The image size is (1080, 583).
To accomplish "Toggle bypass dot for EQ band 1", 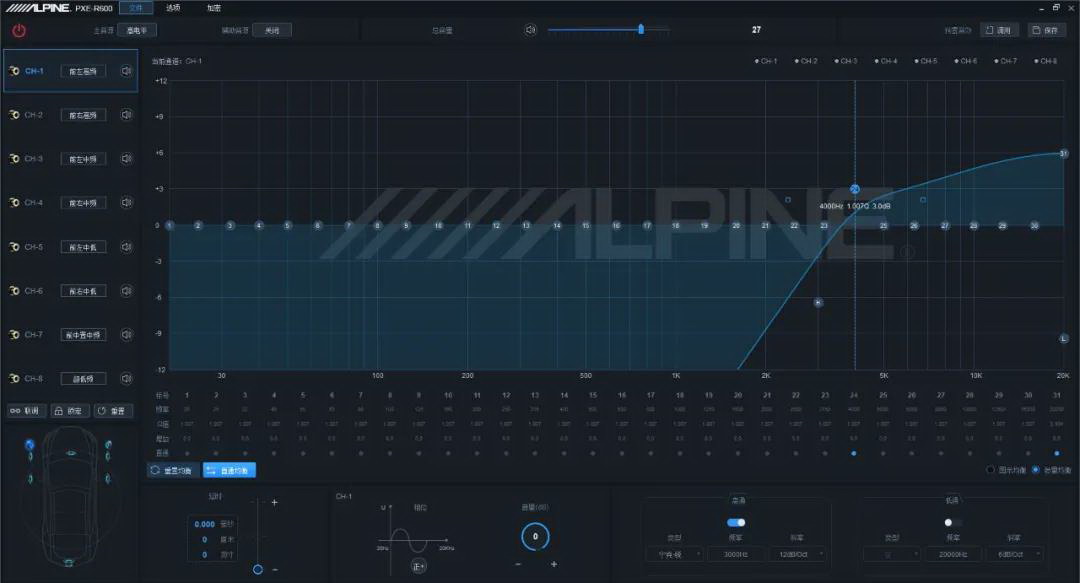I will click(x=187, y=453).
